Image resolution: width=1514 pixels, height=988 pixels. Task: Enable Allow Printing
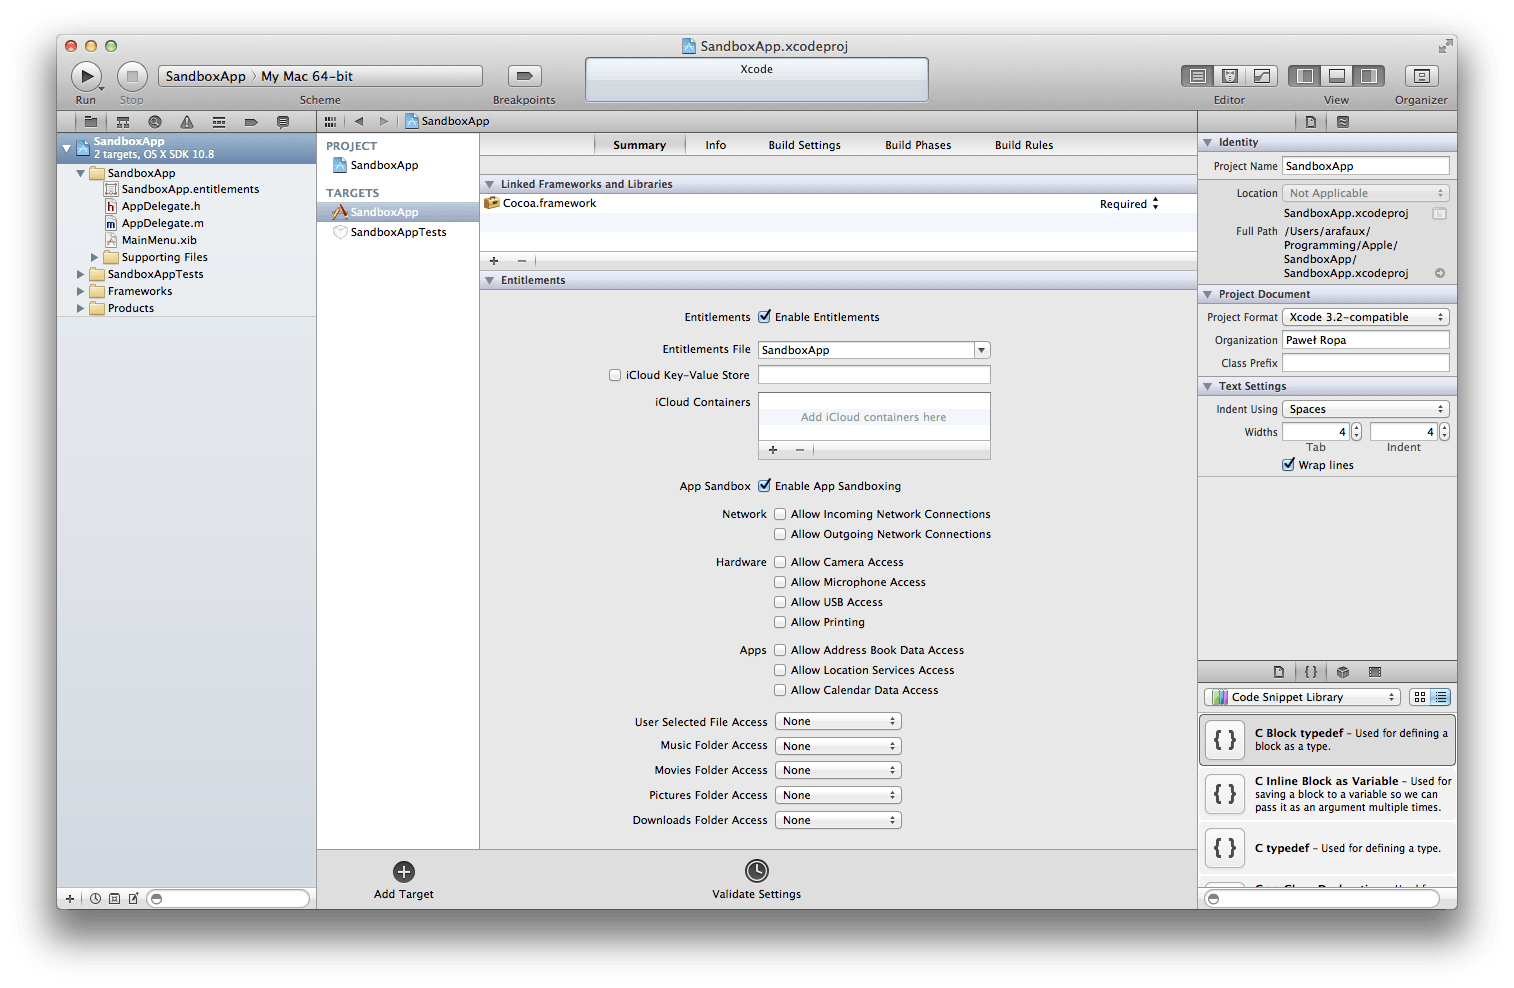780,622
